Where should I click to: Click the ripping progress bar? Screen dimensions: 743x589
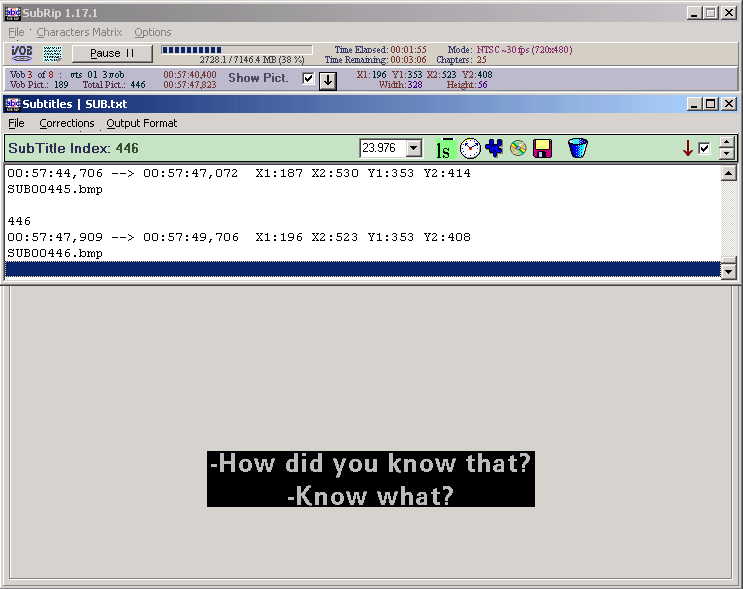pos(236,49)
